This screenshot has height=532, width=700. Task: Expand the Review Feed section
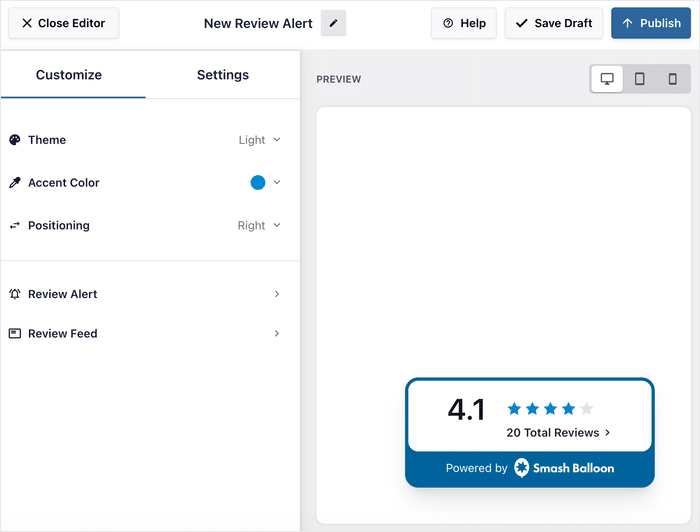277,334
